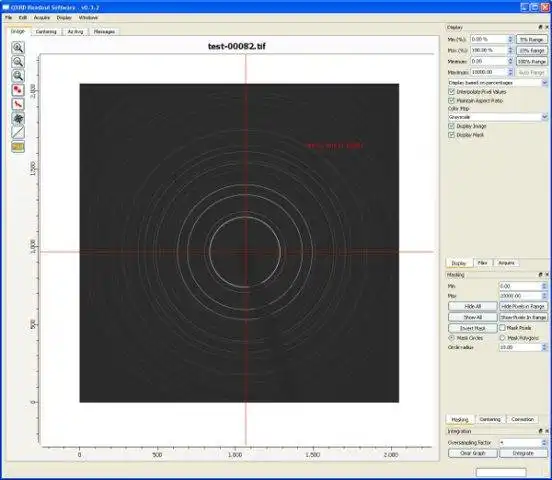Close the Masking dock panel
The image size is (552, 480).
tap(547, 274)
